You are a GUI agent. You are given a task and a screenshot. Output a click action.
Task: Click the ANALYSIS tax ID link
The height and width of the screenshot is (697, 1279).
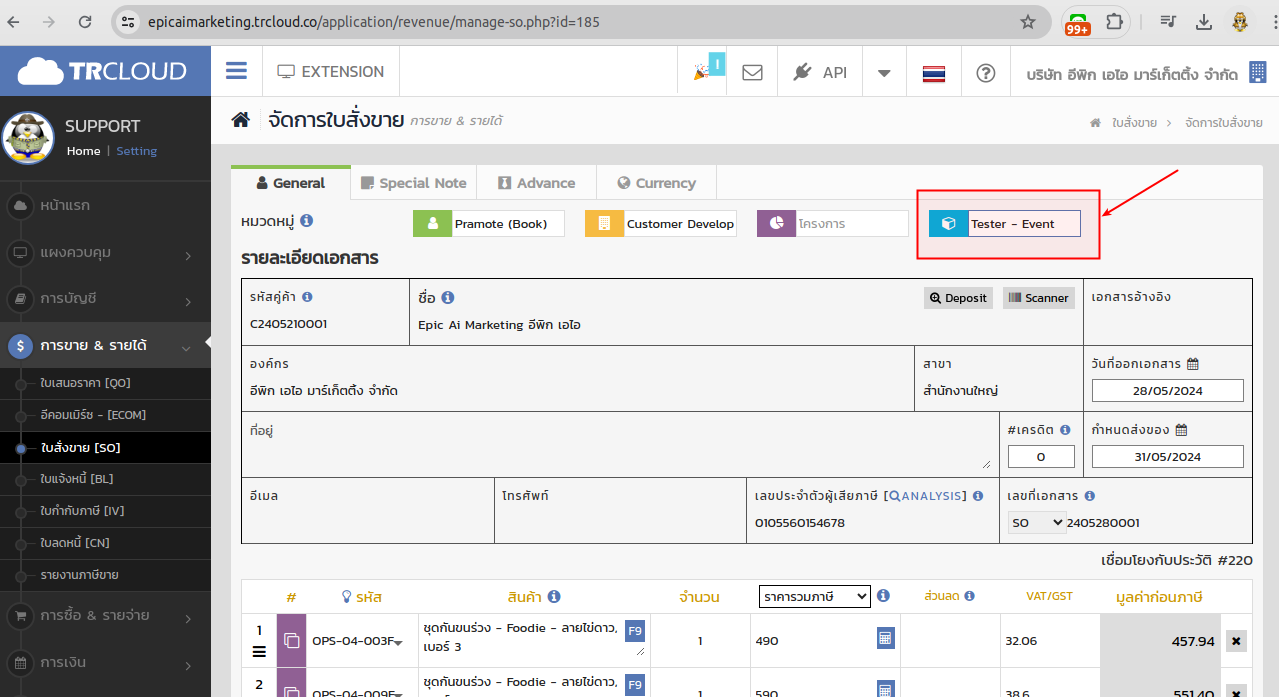click(x=927, y=496)
